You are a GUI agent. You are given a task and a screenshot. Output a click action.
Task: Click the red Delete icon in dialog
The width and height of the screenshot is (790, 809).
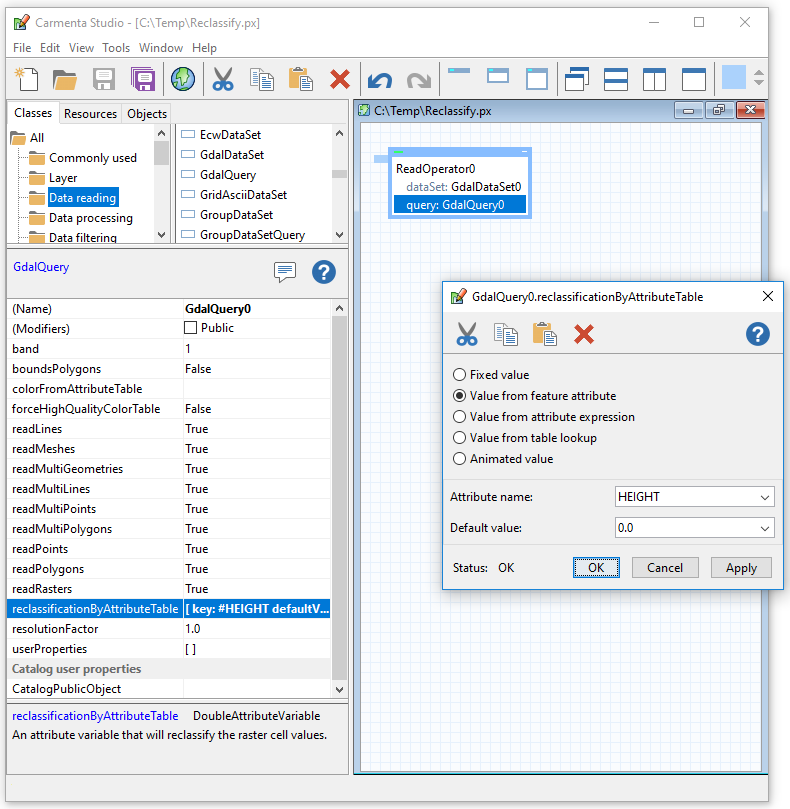tap(584, 334)
